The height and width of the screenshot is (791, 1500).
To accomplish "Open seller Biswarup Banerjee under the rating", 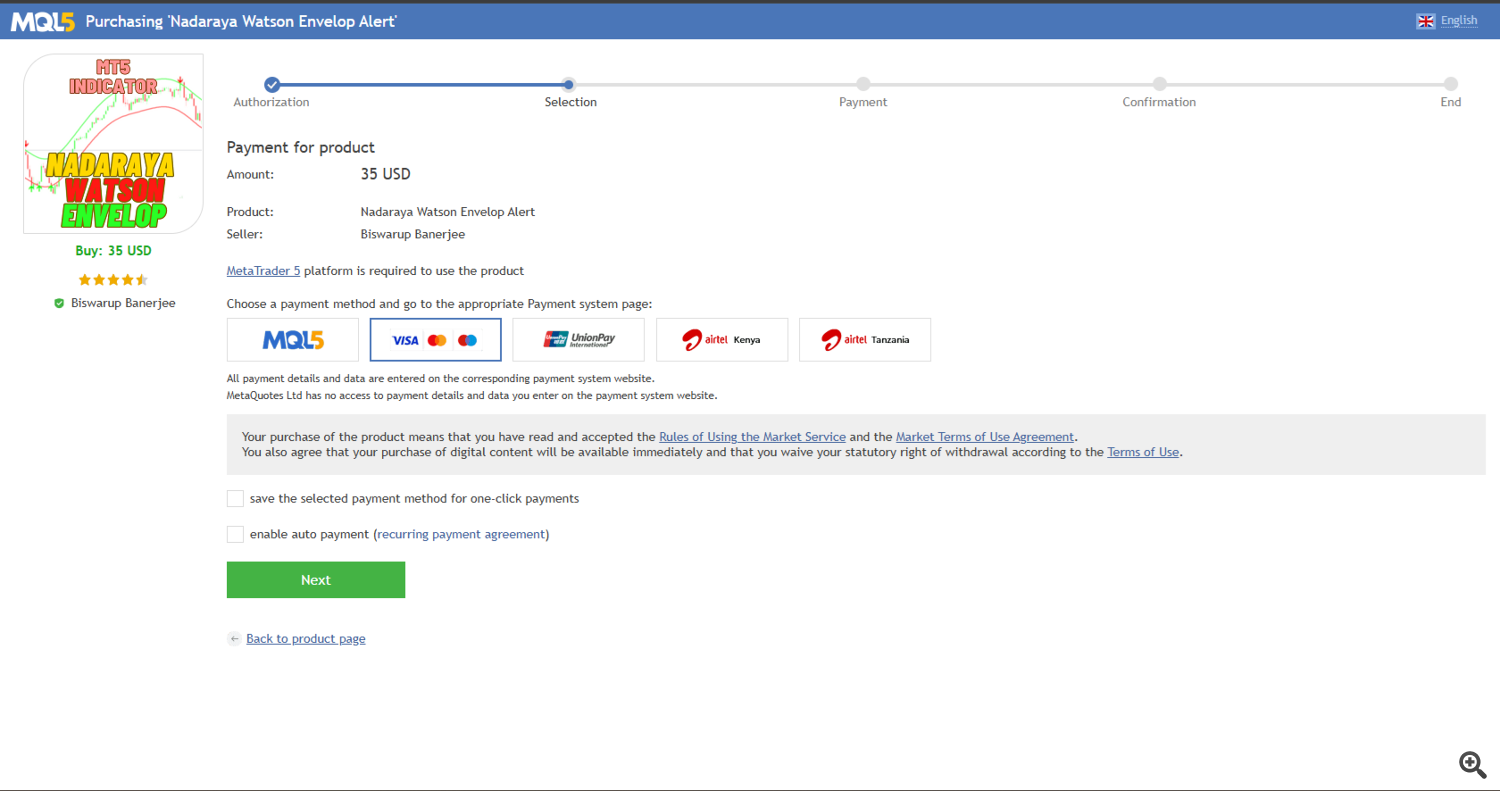I will (123, 303).
